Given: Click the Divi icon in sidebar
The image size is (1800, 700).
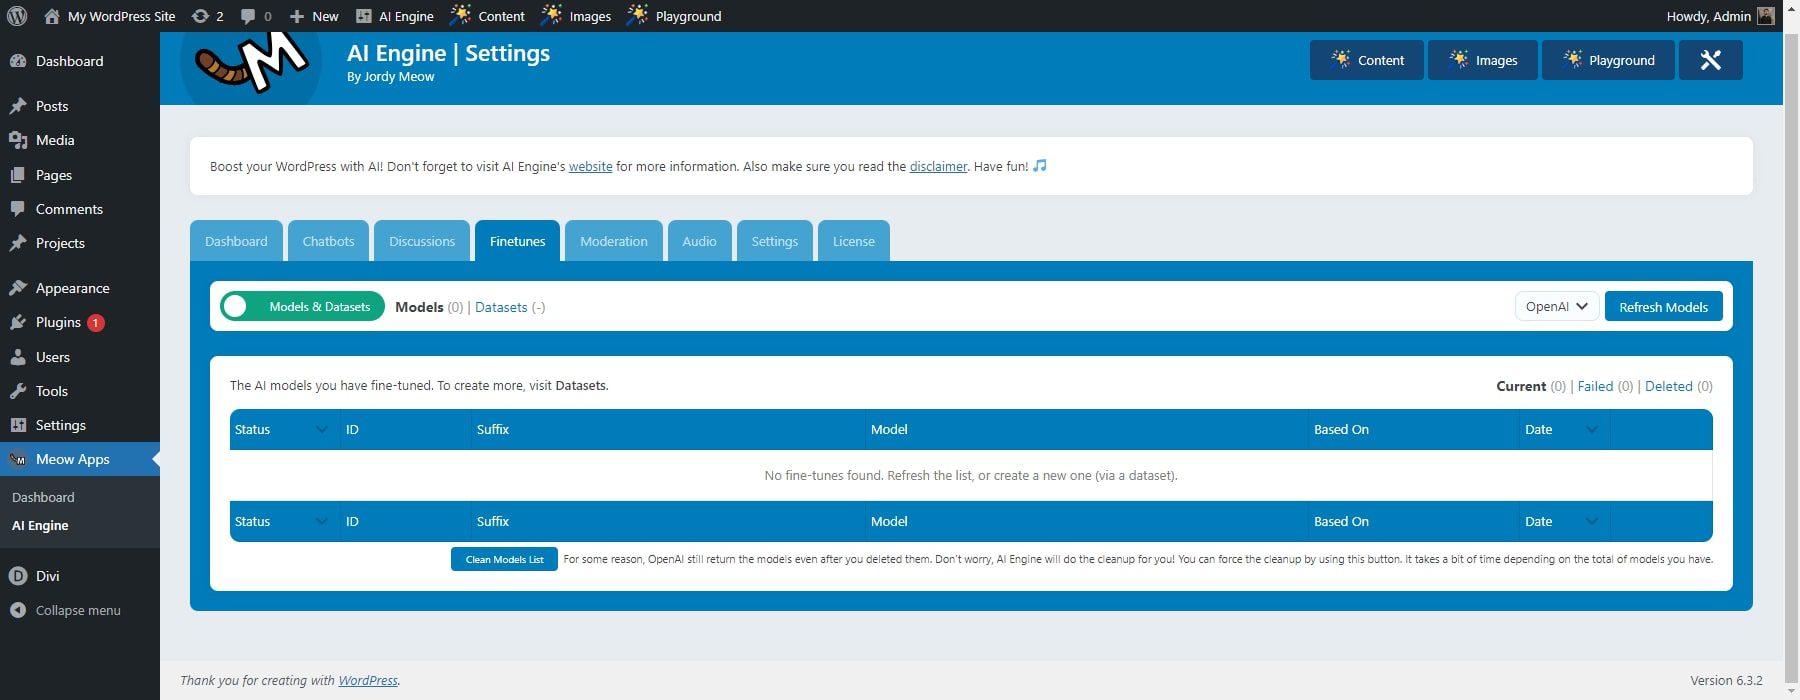Looking at the screenshot, I should [x=17, y=576].
